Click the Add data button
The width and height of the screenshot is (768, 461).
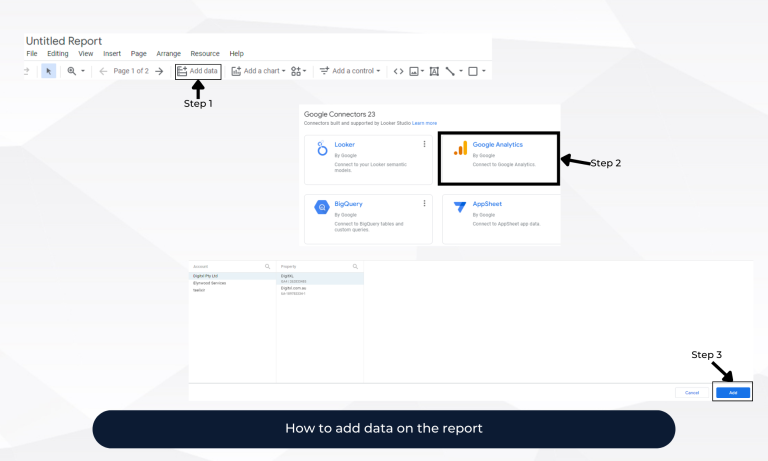[x=197, y=71]
